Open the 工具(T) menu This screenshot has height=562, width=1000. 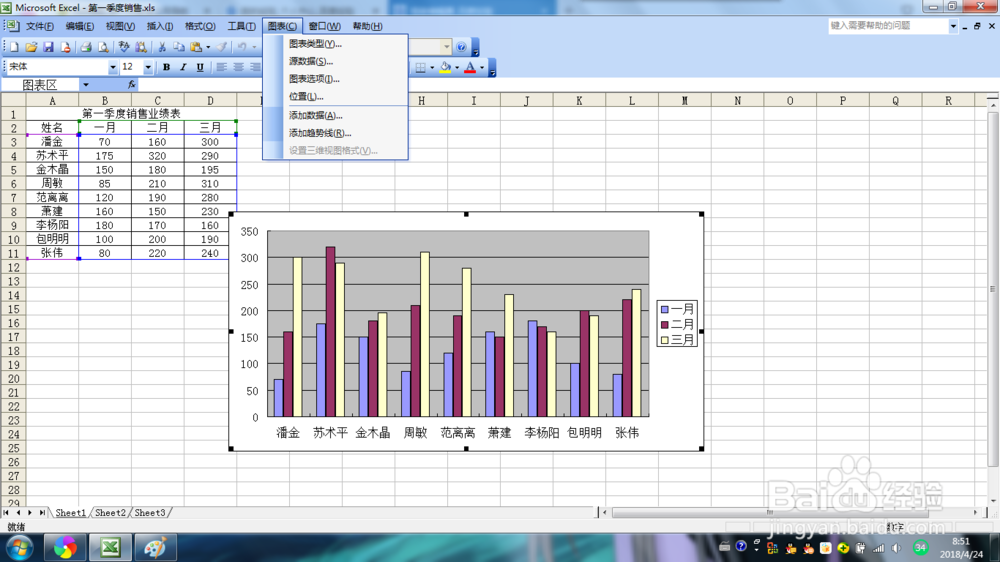241,26
